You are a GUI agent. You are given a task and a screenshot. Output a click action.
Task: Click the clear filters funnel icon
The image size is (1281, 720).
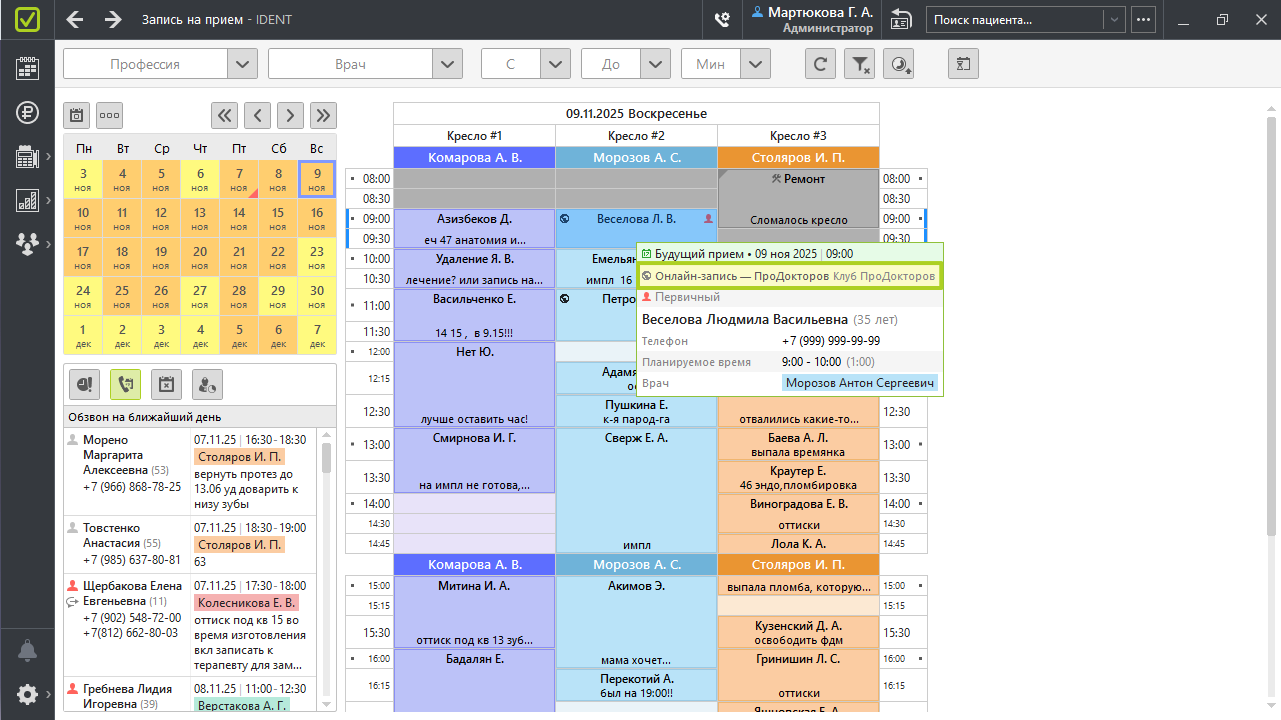859,64
